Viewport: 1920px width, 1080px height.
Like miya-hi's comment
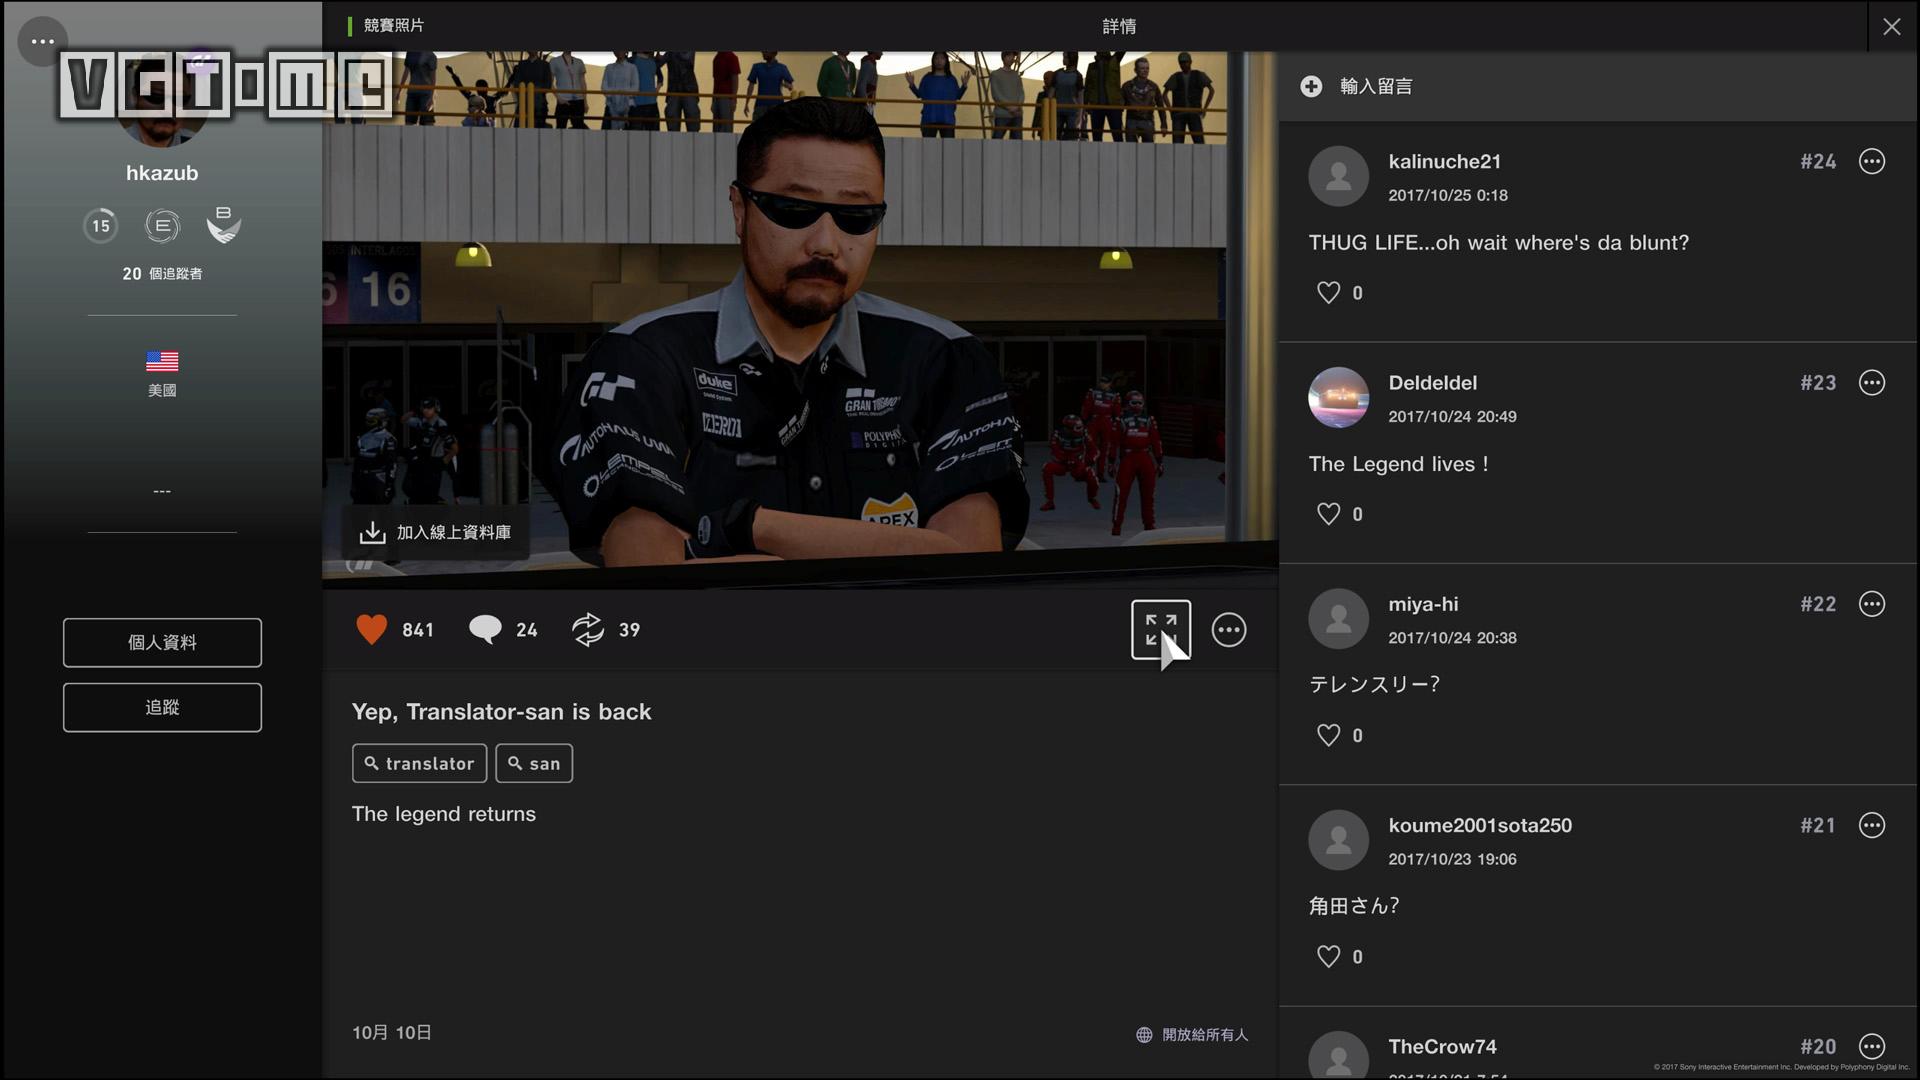click(x=1328, y=735)
